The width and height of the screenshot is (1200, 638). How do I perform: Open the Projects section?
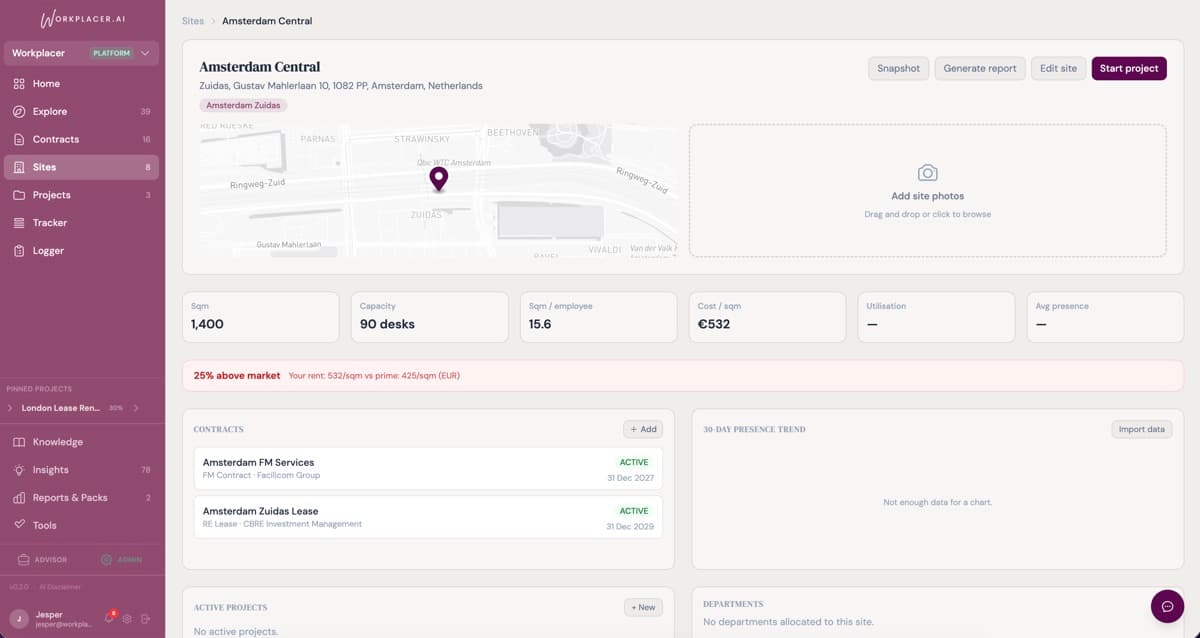82,195
